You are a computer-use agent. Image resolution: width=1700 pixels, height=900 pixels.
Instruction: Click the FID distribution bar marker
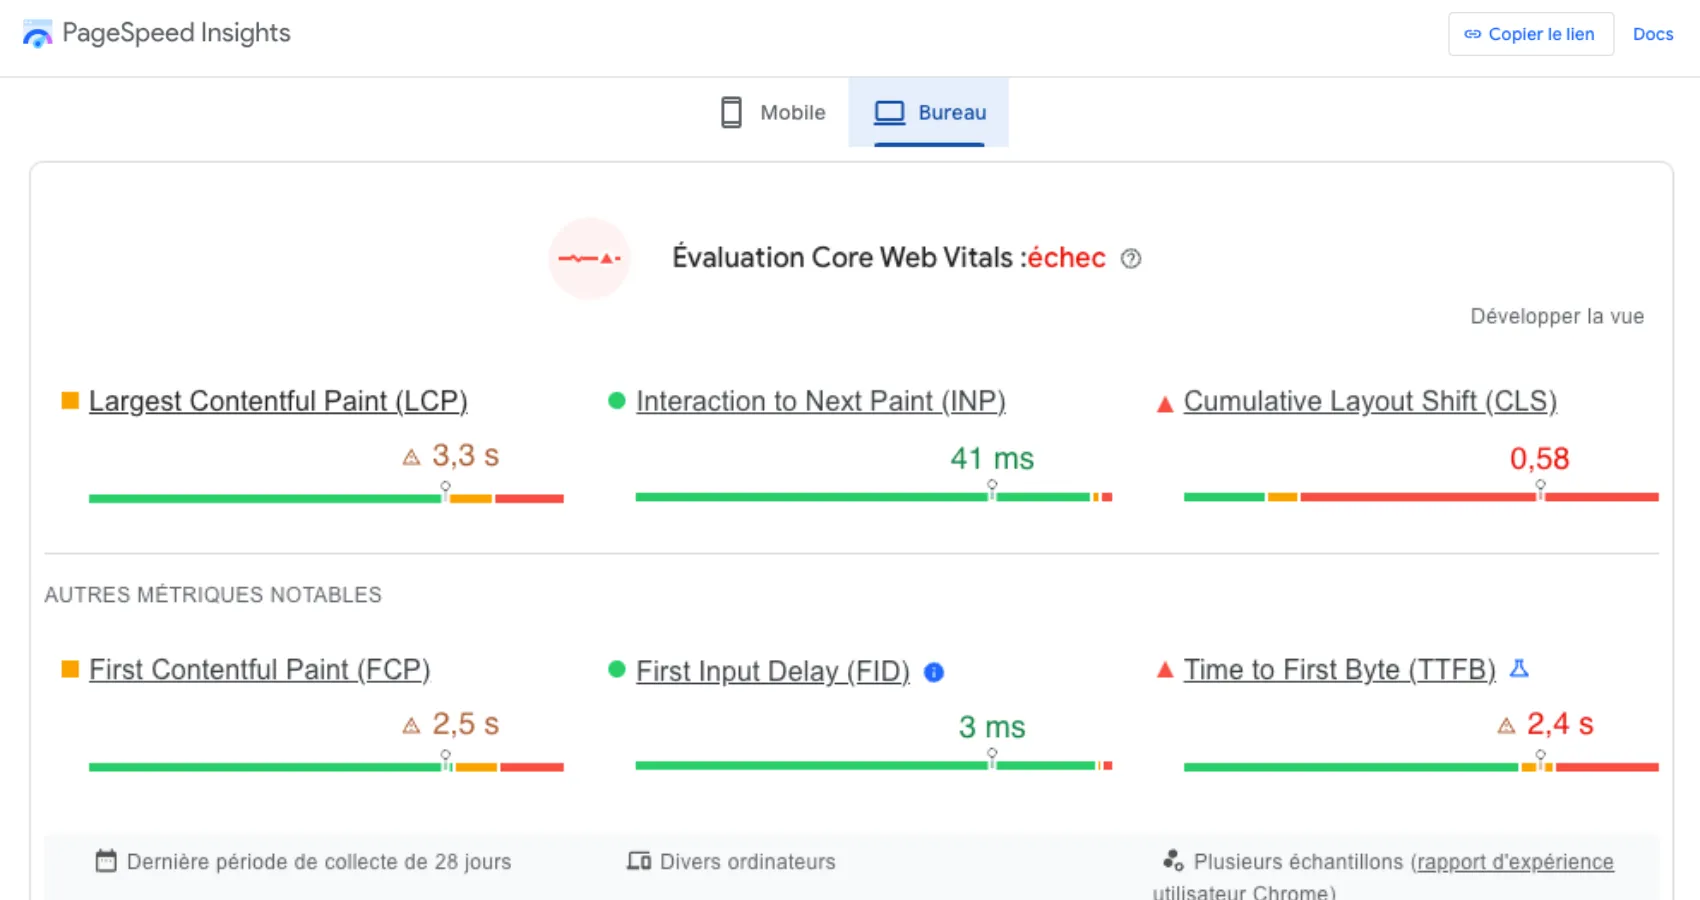(992, 759)
